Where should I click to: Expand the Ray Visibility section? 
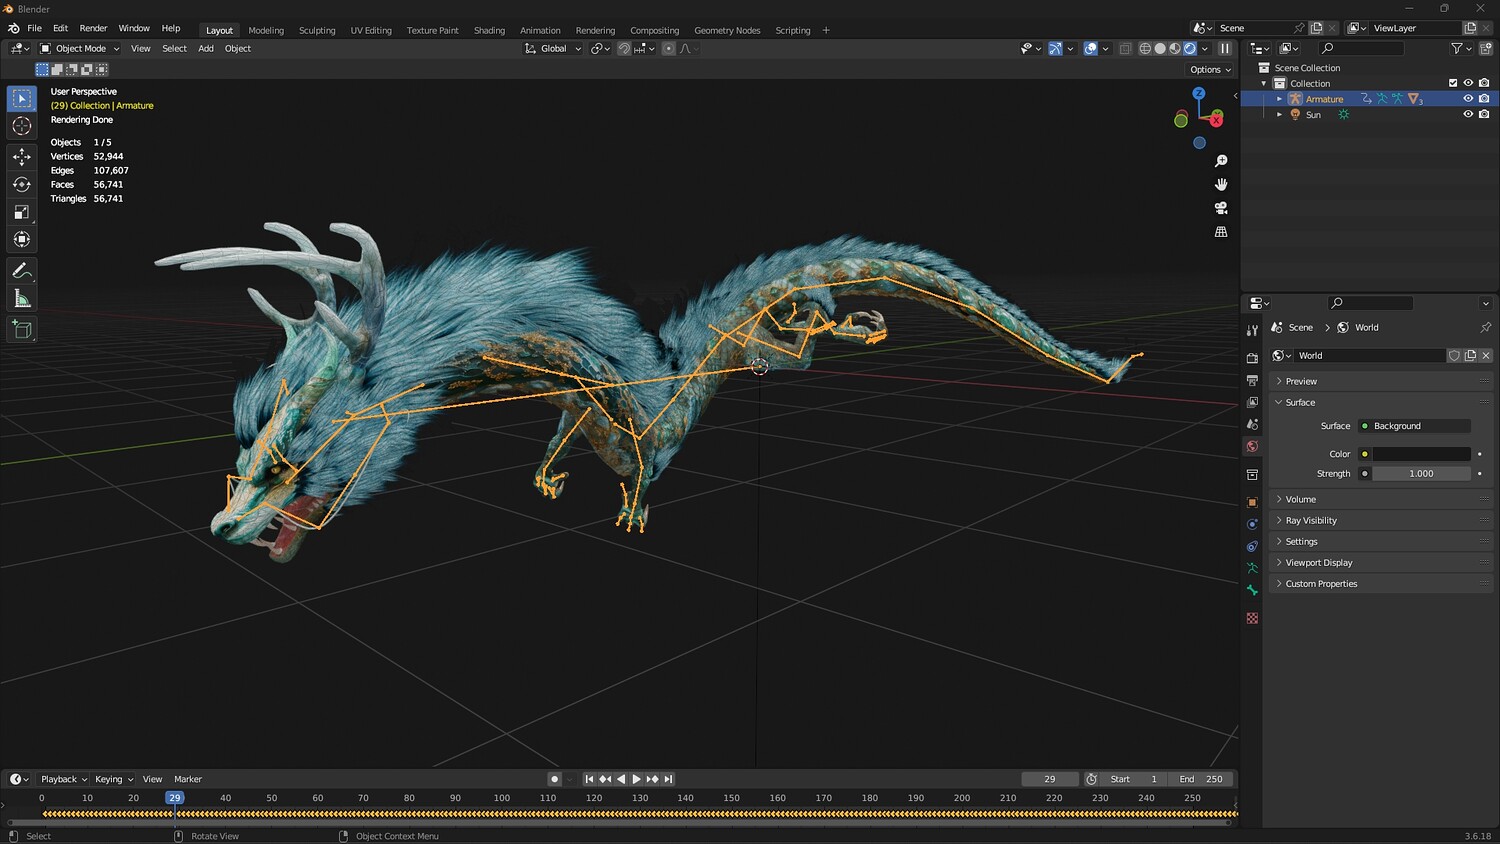(x=1310, y=520)
